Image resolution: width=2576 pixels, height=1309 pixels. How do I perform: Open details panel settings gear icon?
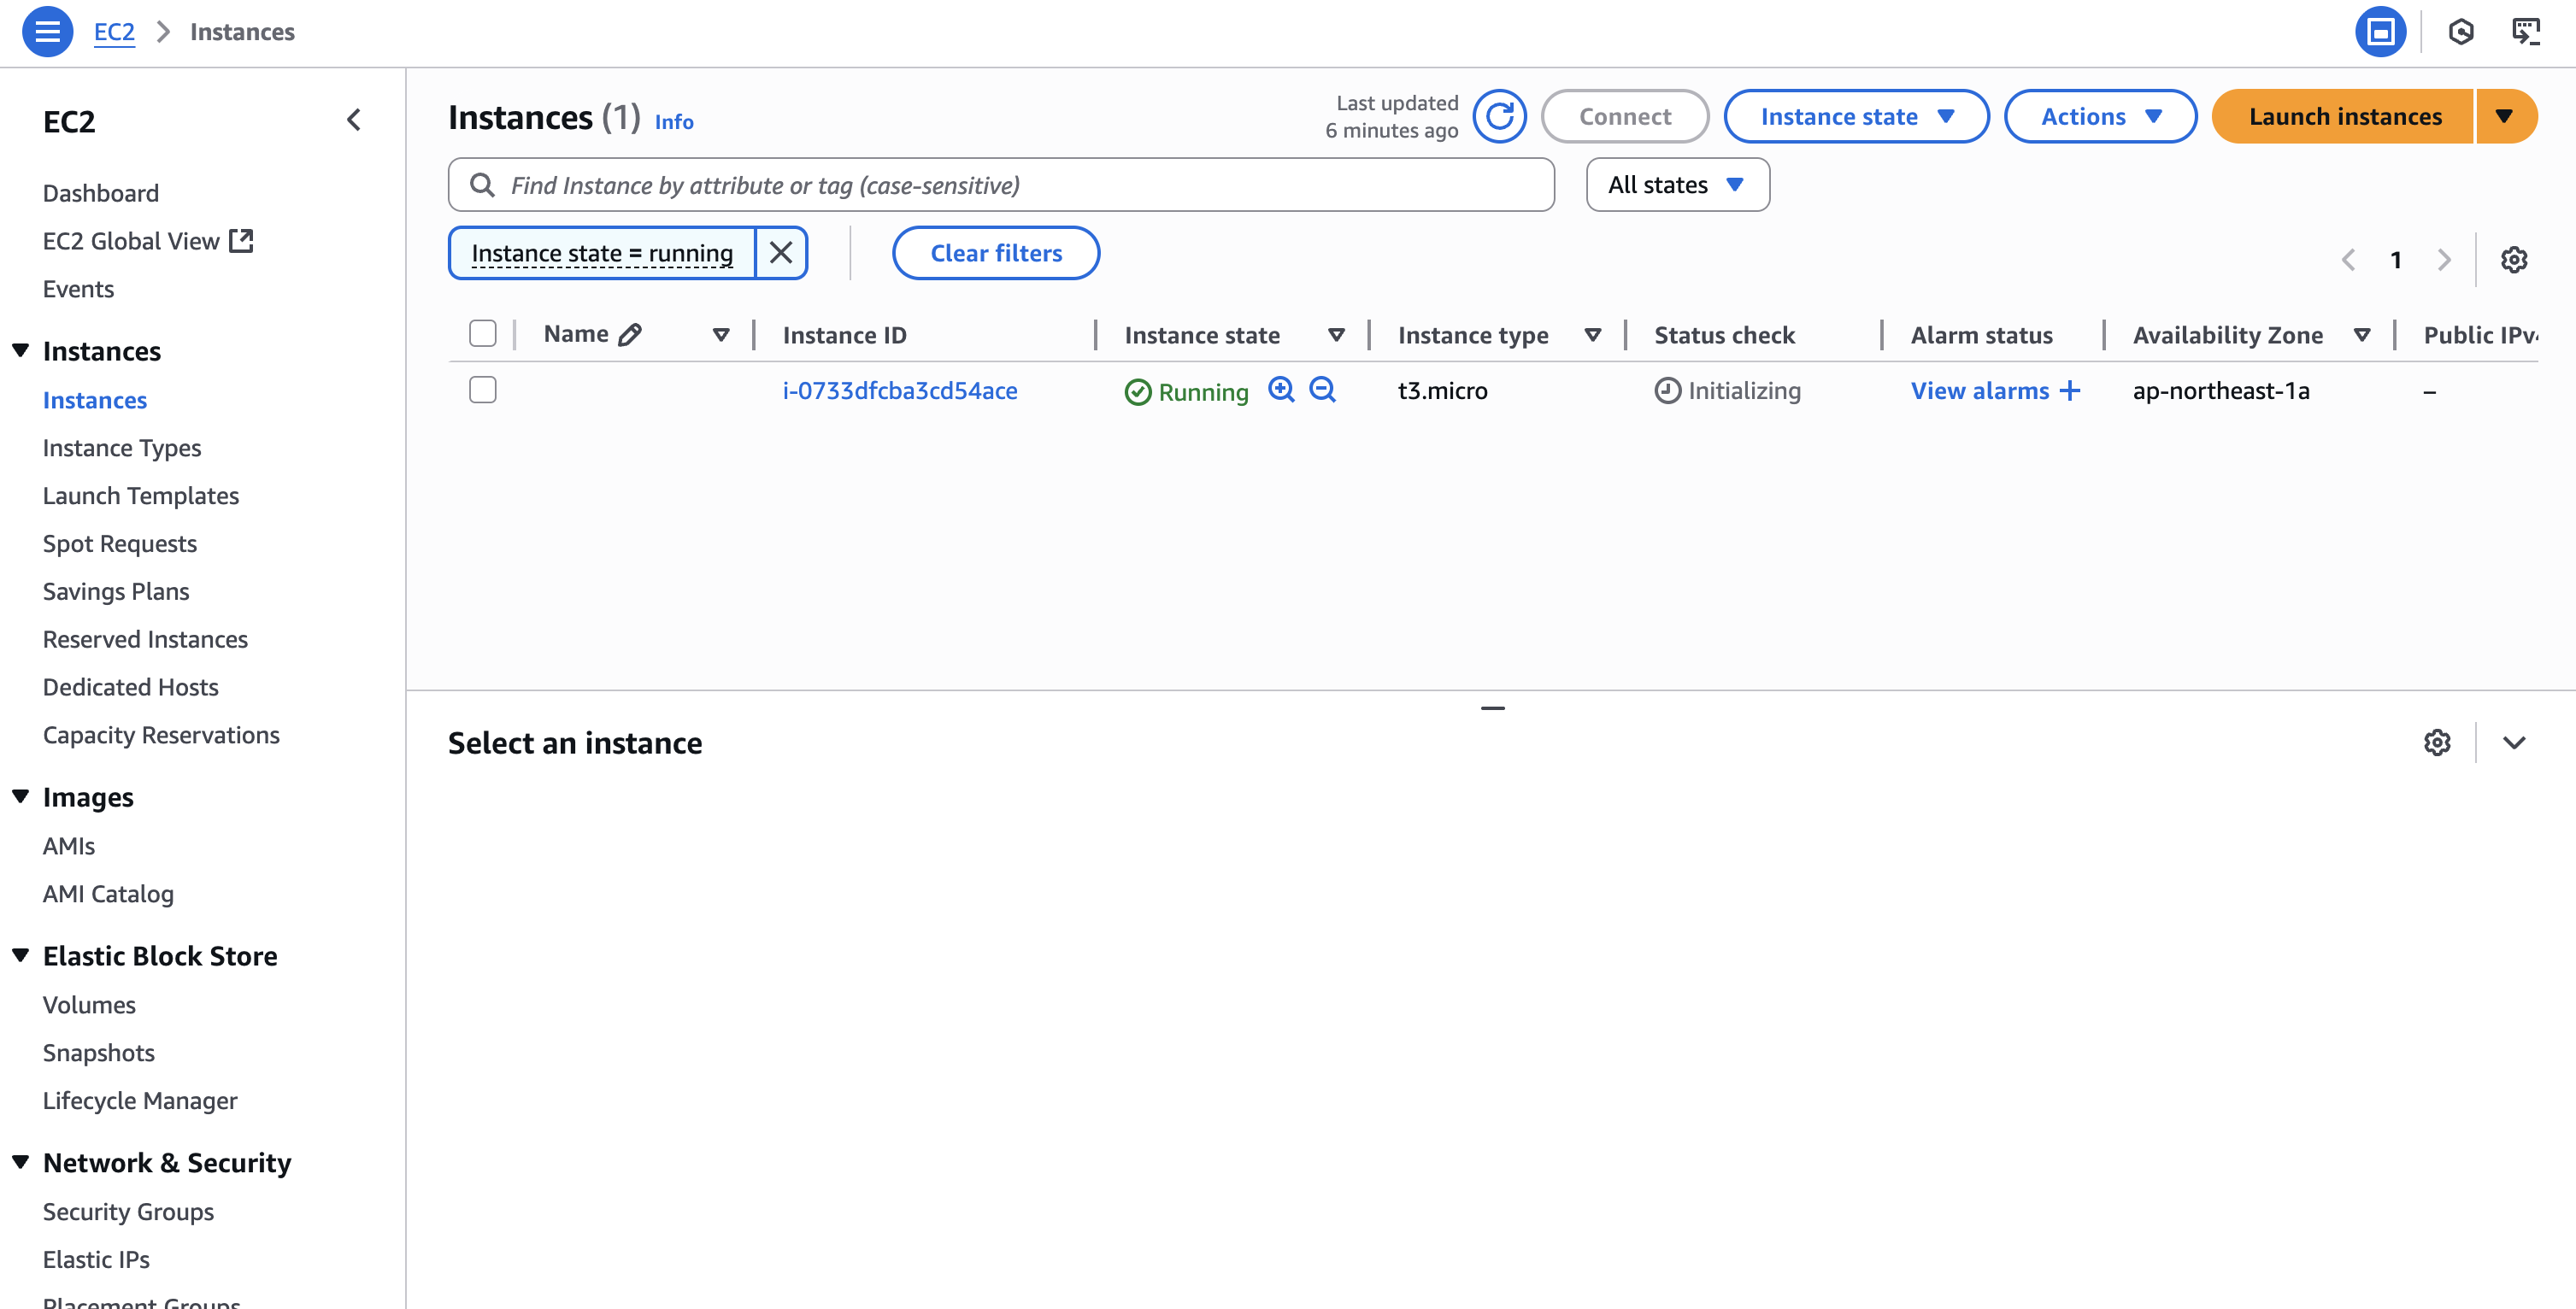(2437, 743)
